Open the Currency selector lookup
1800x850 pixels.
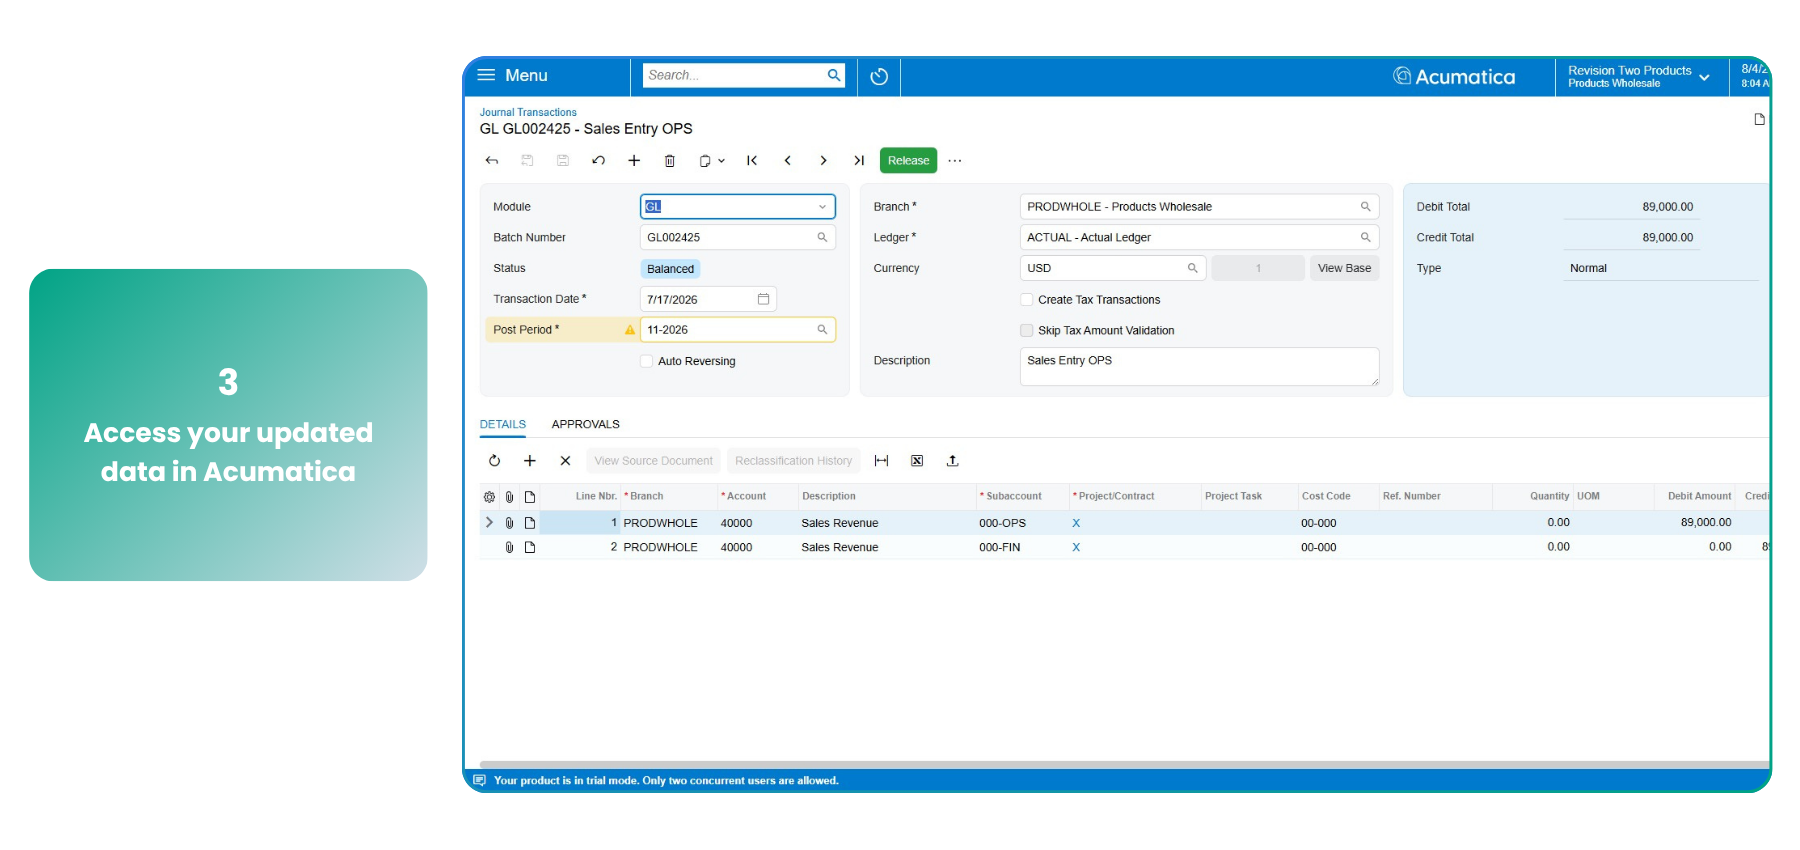[1192, 268]
